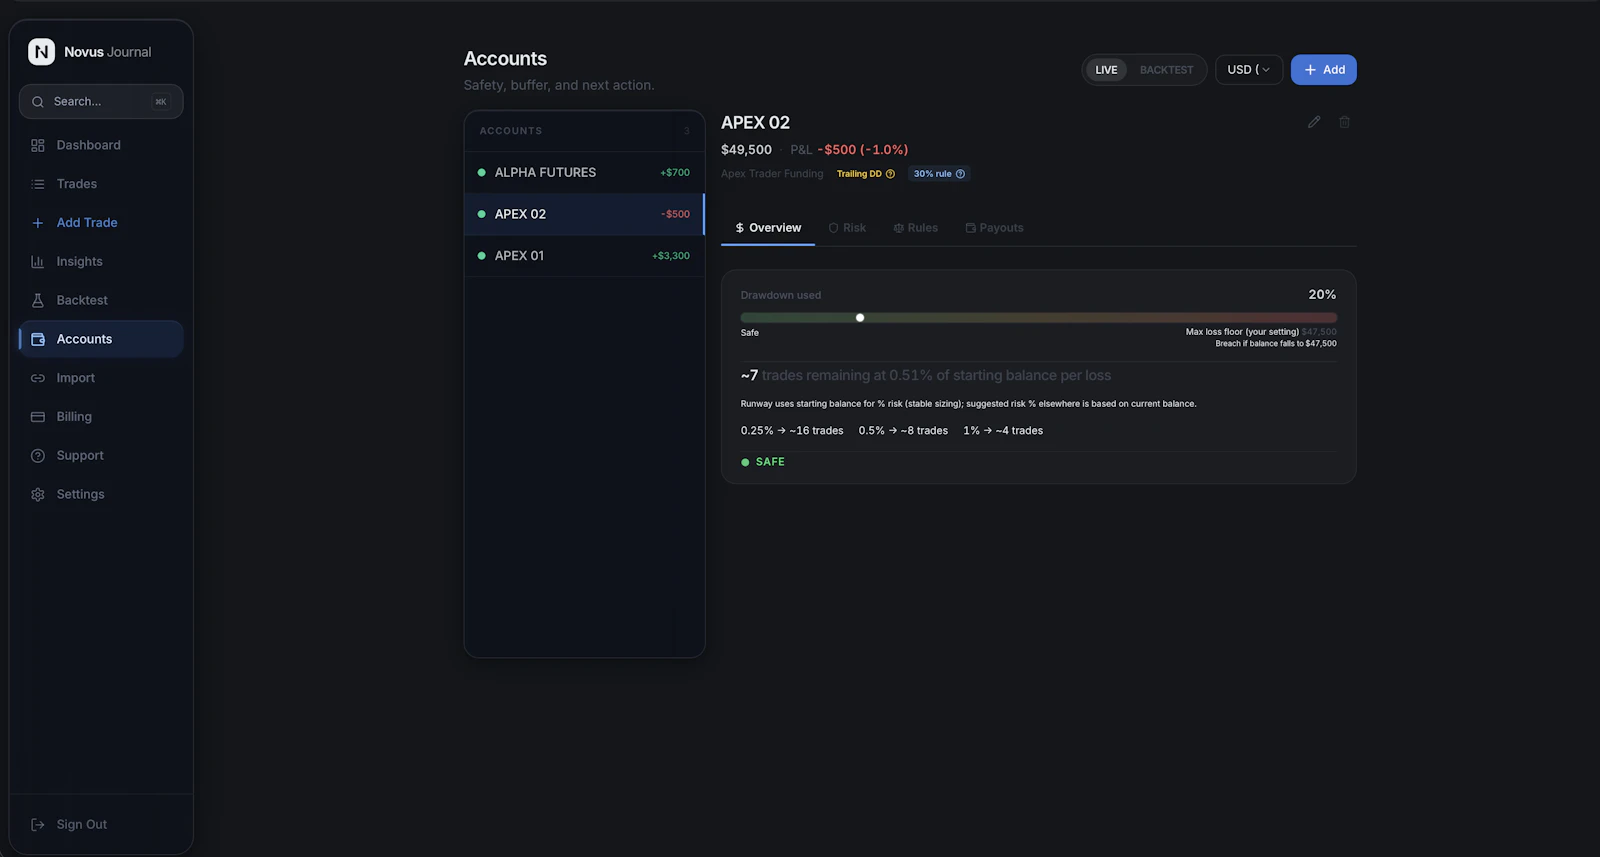
Task: Click the drawdown used slider handle
Action: click(860, 318)
